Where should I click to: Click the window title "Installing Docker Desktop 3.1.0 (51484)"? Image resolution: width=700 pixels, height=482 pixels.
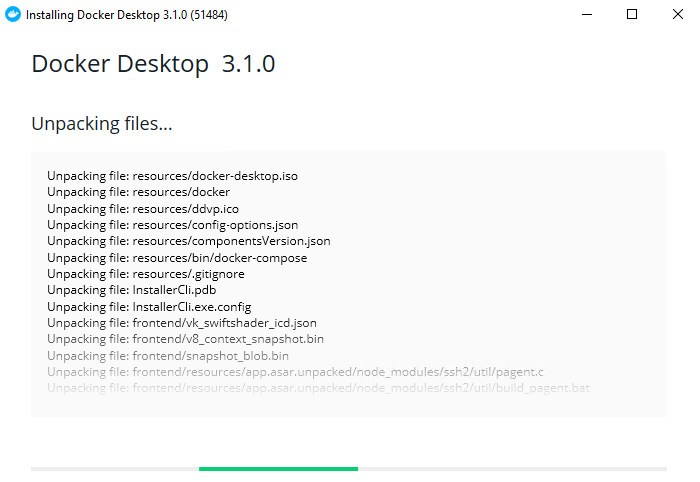point(127,15)
